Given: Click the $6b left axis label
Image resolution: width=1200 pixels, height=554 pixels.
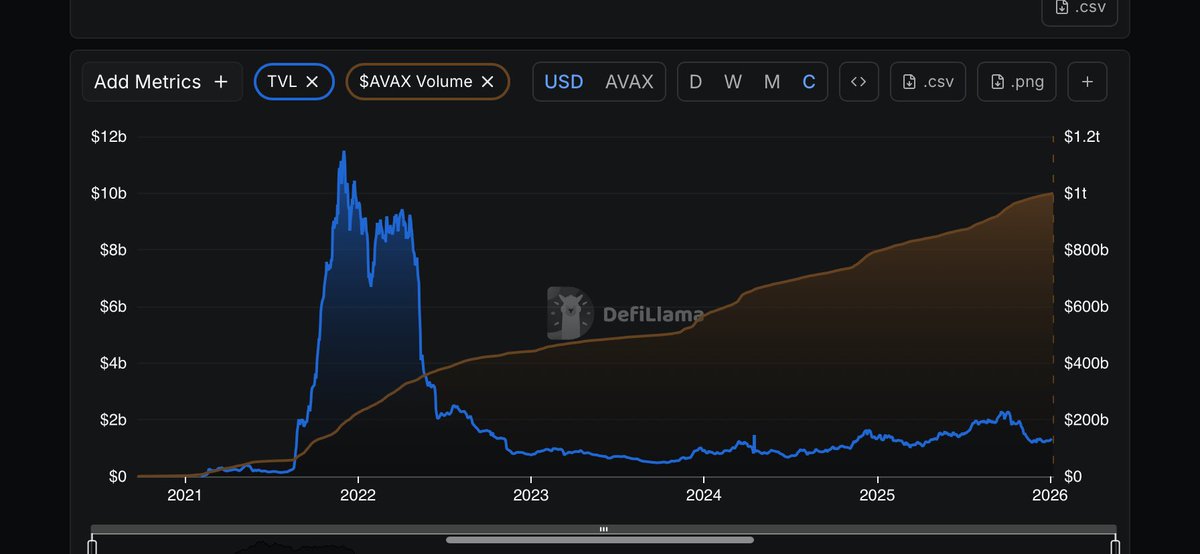Looking at the screenshot, I should tap(114, 306).
